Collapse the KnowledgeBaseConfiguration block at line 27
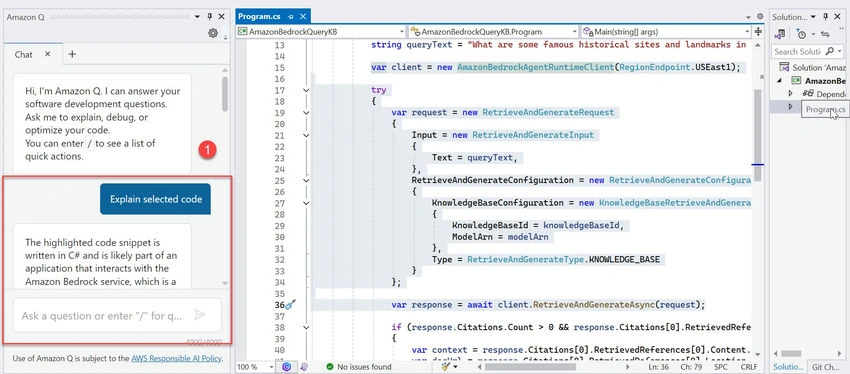 click(x=306, y=203)
